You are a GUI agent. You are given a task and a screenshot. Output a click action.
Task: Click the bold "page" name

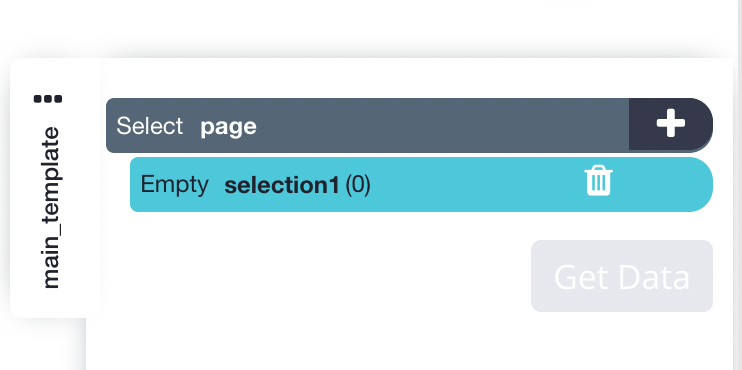tap(228, 127)
